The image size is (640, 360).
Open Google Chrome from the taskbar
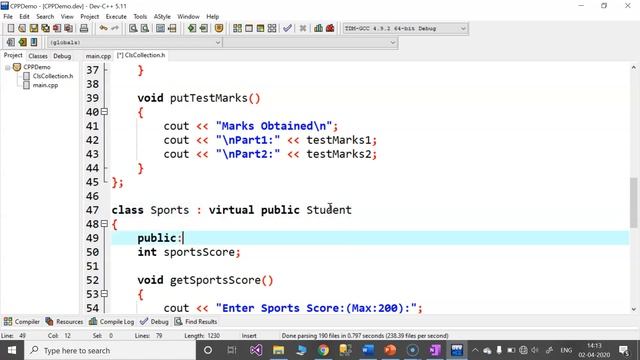click(x=323, y=350)
